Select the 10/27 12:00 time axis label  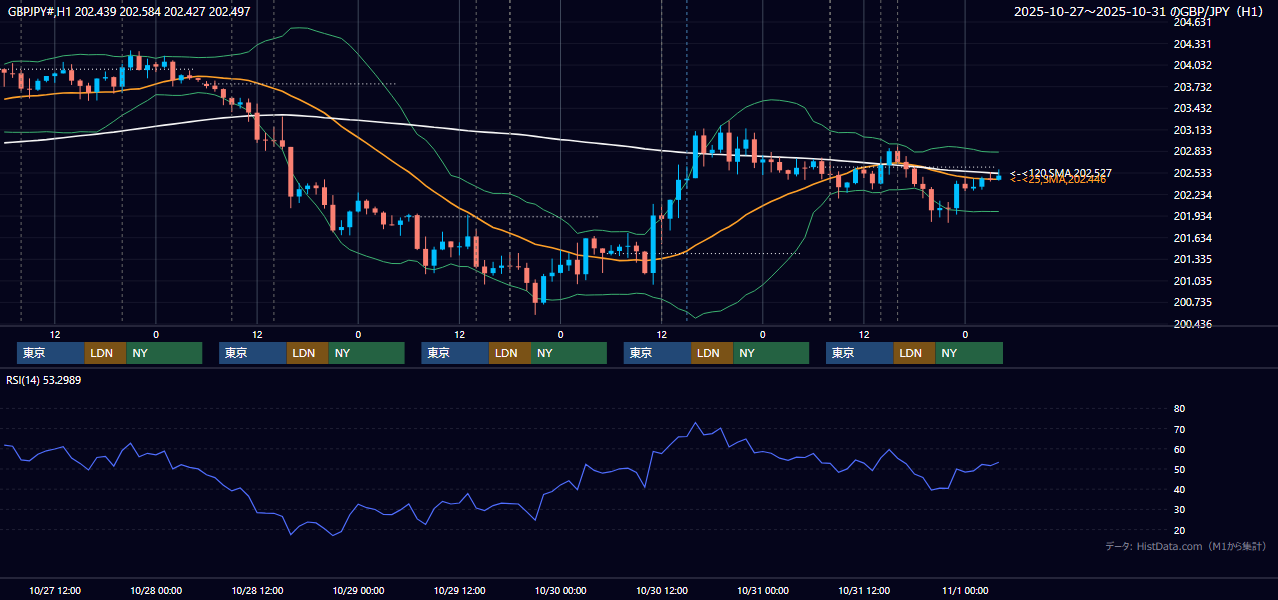55,591
